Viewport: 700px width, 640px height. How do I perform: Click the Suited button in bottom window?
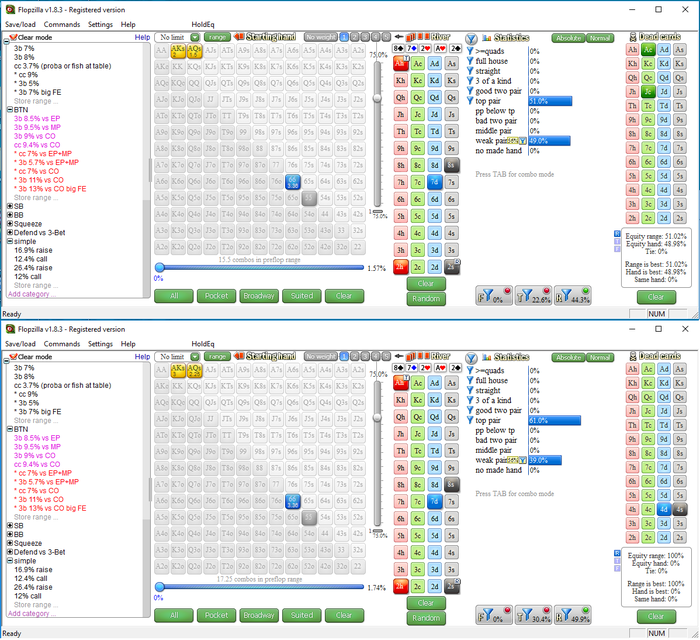[302, 615]
